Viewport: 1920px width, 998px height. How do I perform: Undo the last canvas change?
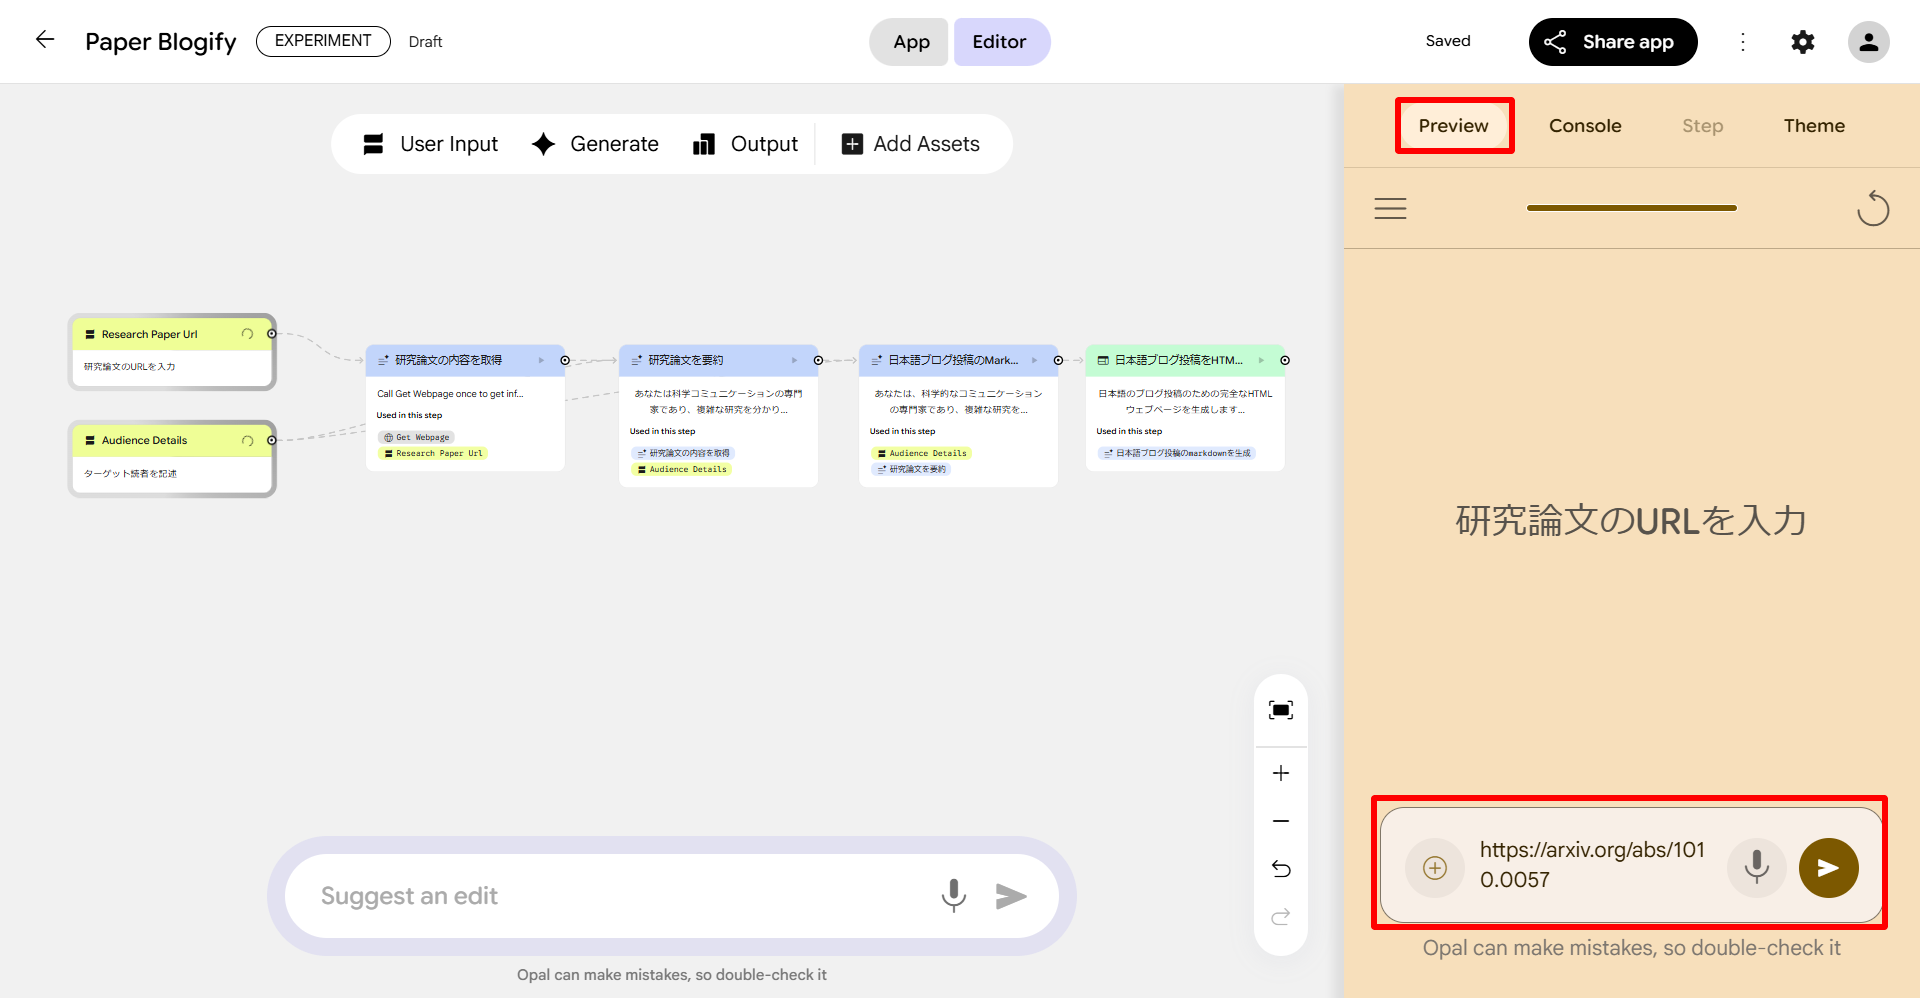(1280, 869)
